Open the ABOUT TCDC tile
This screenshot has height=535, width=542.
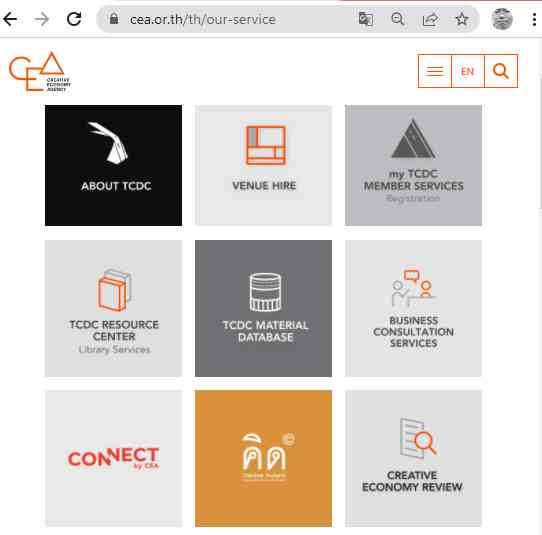(113, 166)
